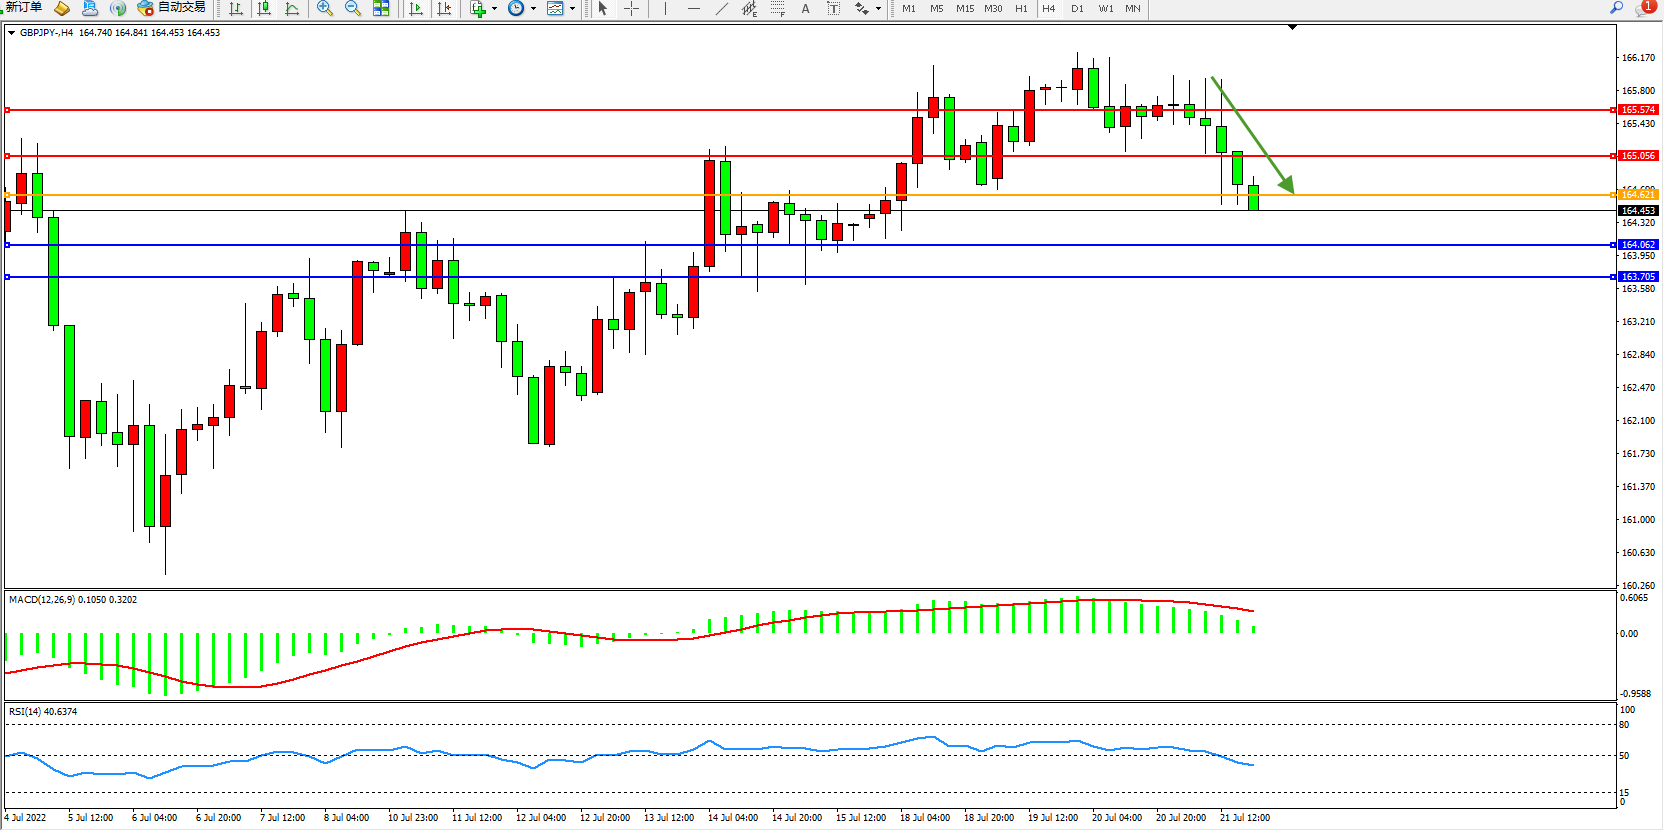Expand the indicators list dropdown arrow
The height and width of the screenshot is (831, 1664).
(x=494, y=9)
